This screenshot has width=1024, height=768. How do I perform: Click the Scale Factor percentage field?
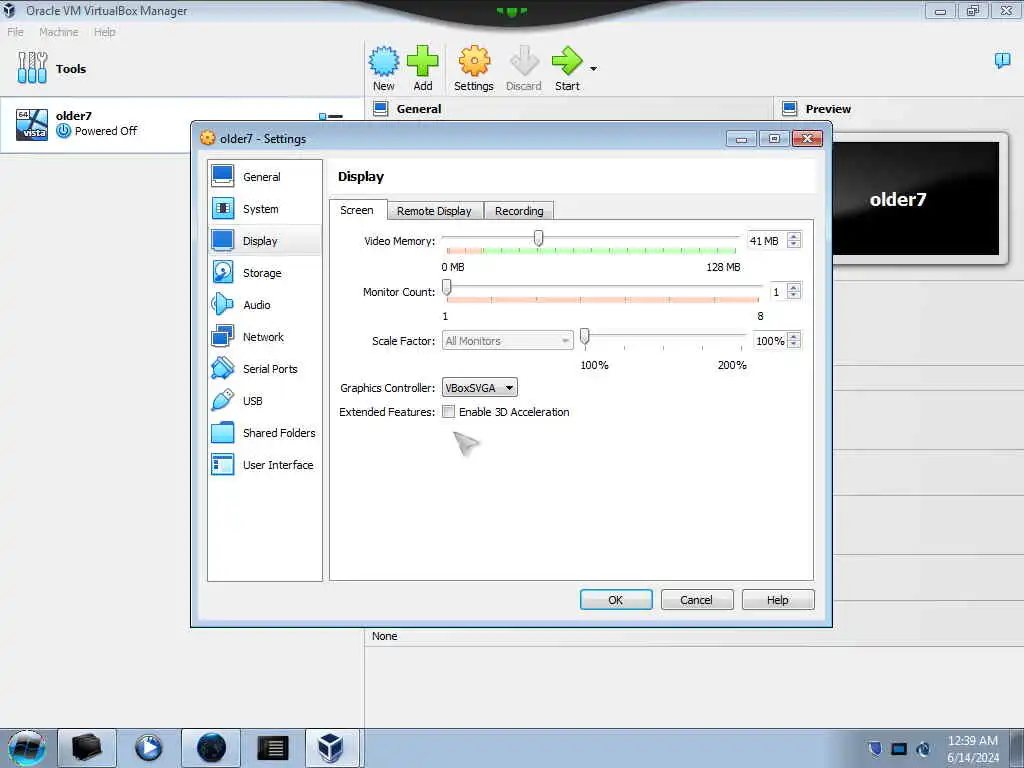(x=770, y=340)
